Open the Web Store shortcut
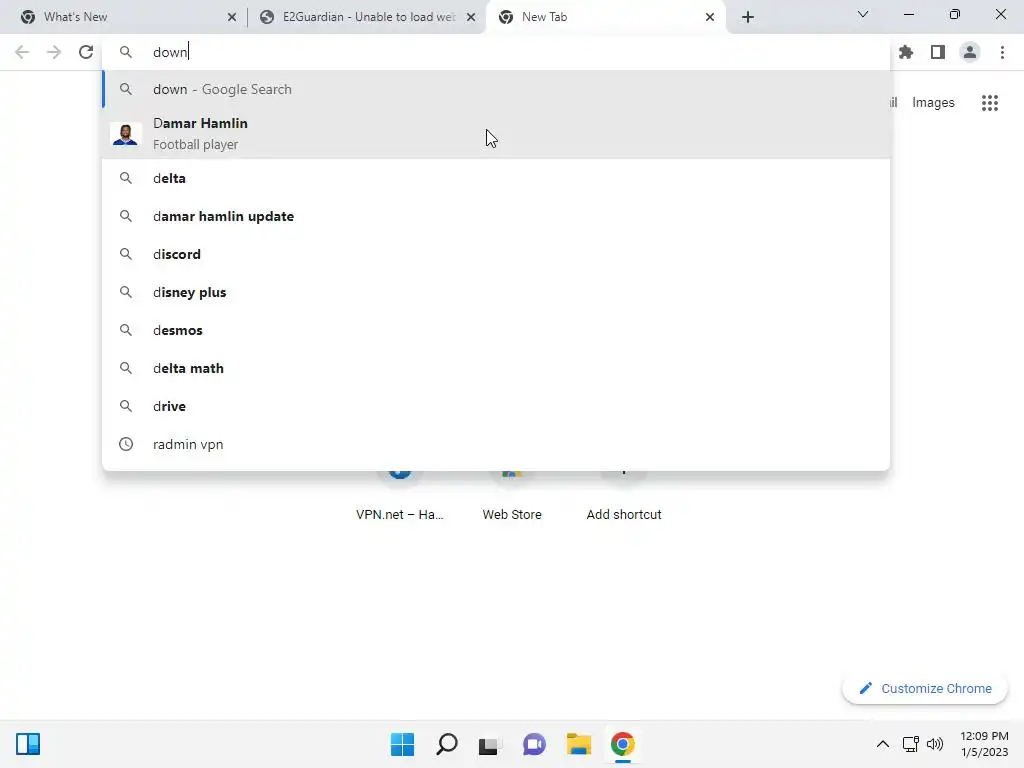The height and width of the screenshot is (768, 1024). click(x=512, y=496)
